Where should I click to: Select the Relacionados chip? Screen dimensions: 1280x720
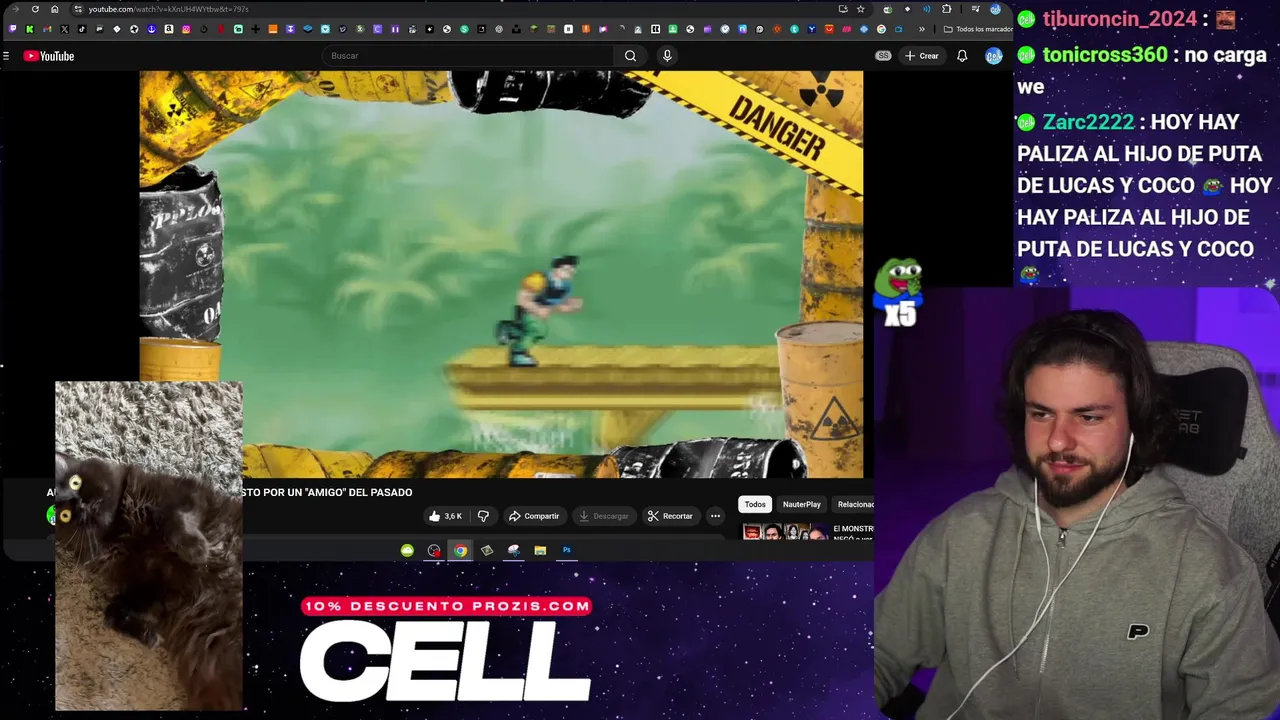coord(855,504)
